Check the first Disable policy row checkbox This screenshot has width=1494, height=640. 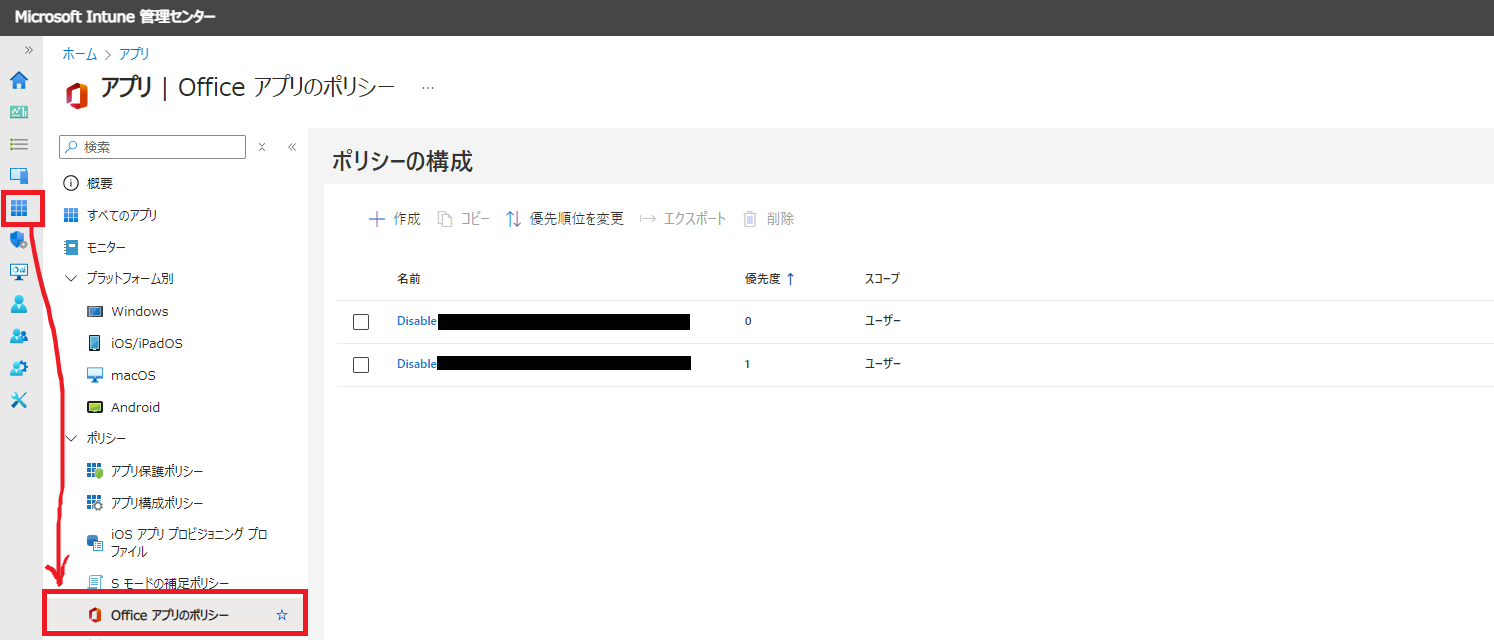[x=361, y=320]
